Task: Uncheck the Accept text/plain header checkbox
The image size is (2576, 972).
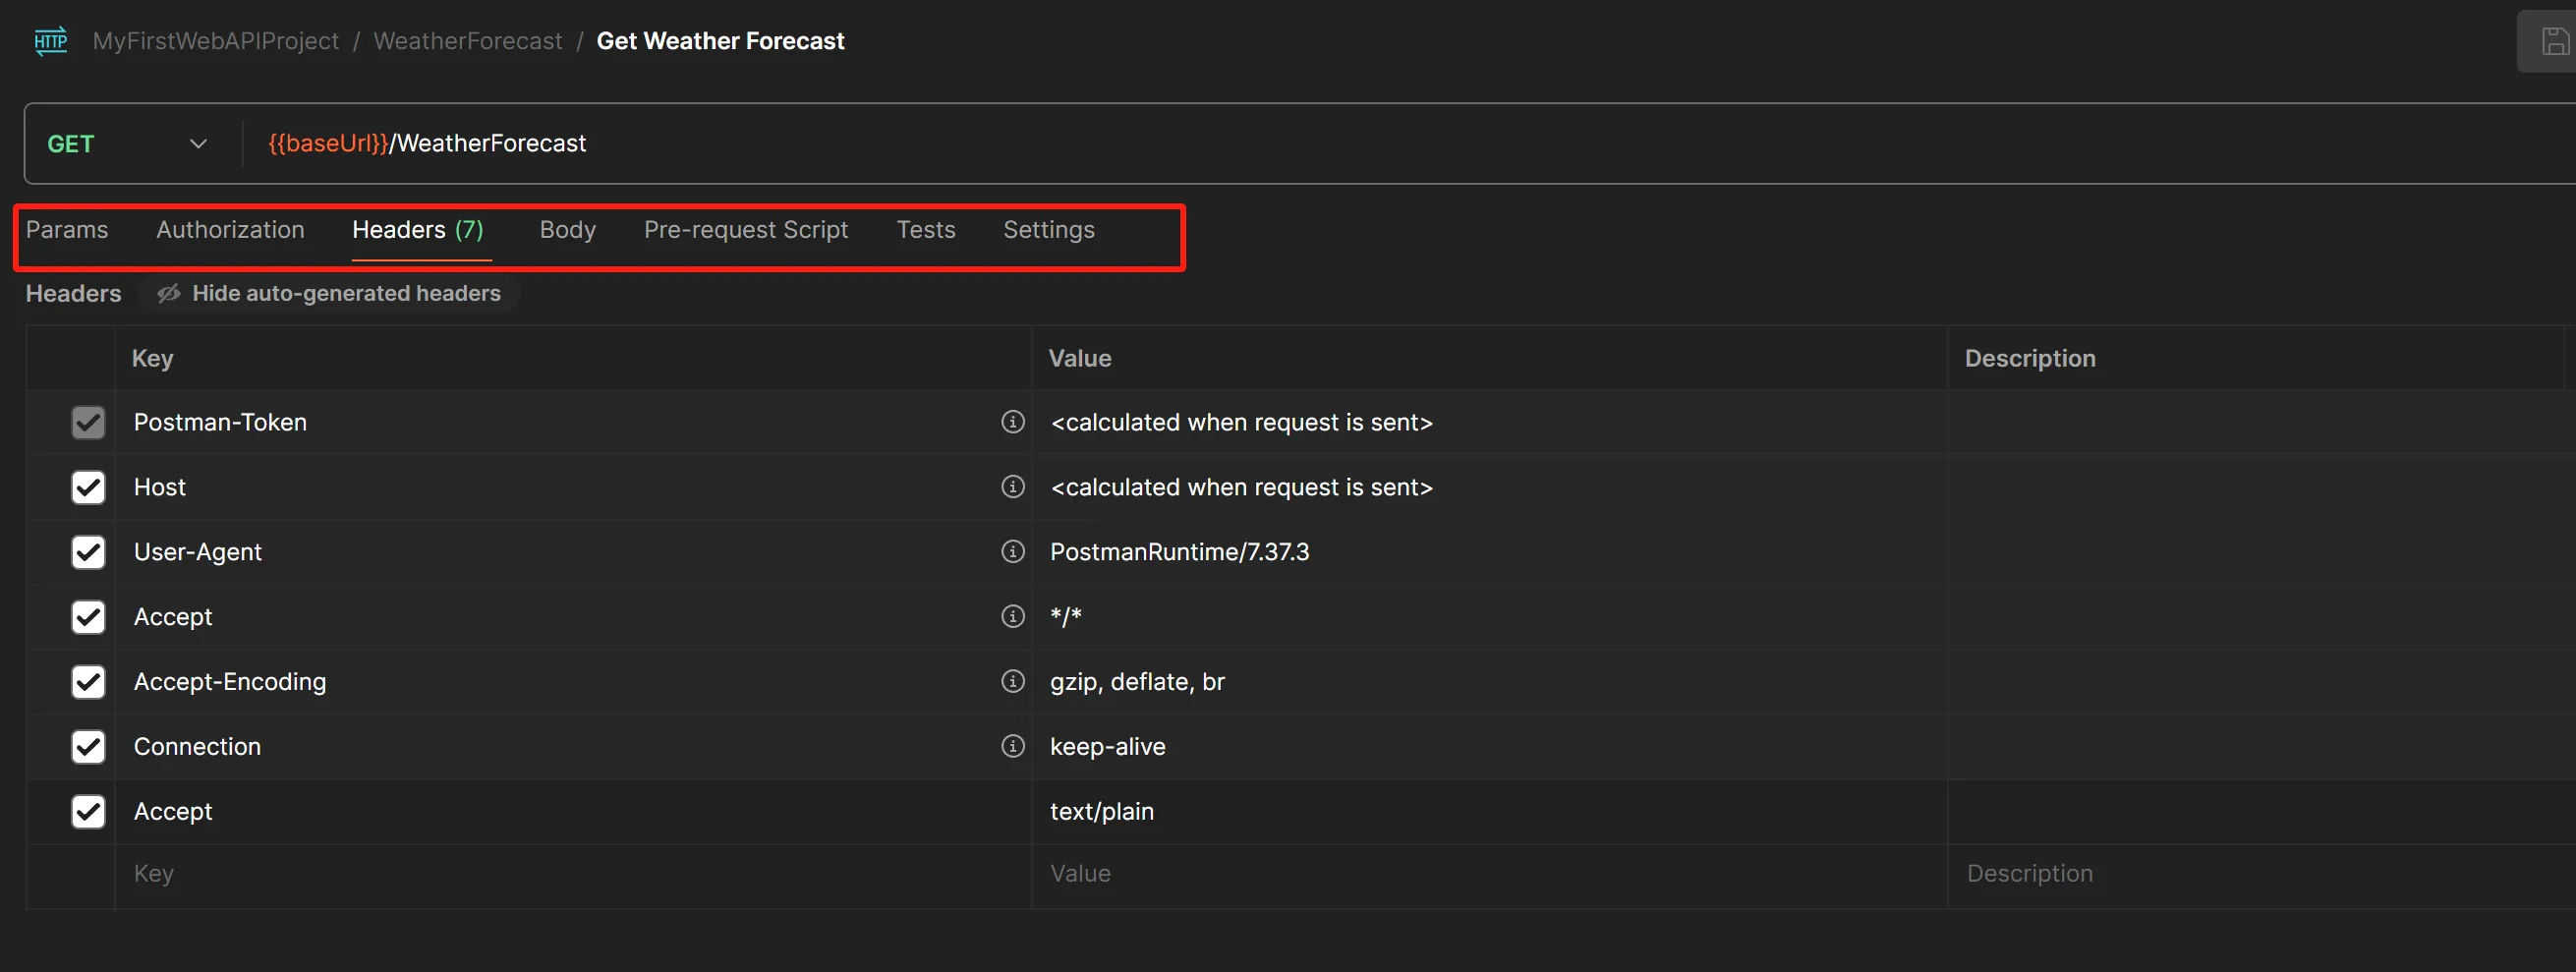Action: click(88, 811)
